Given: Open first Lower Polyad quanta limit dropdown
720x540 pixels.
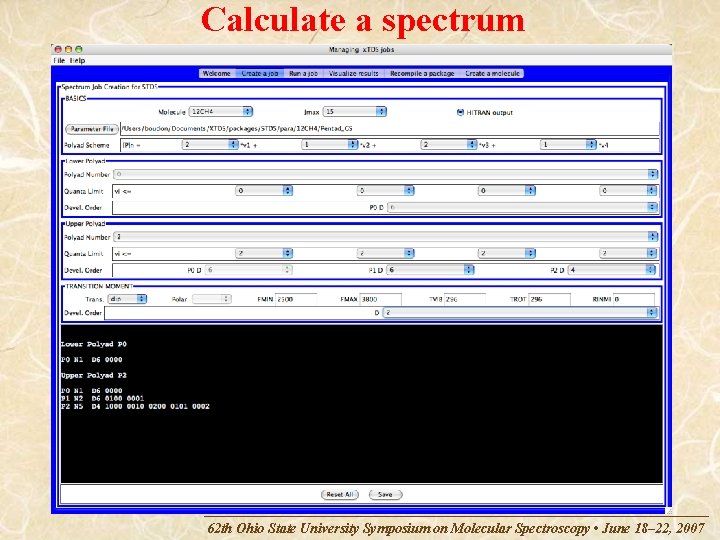Looking at the screenshot, I should pos(264,191).
